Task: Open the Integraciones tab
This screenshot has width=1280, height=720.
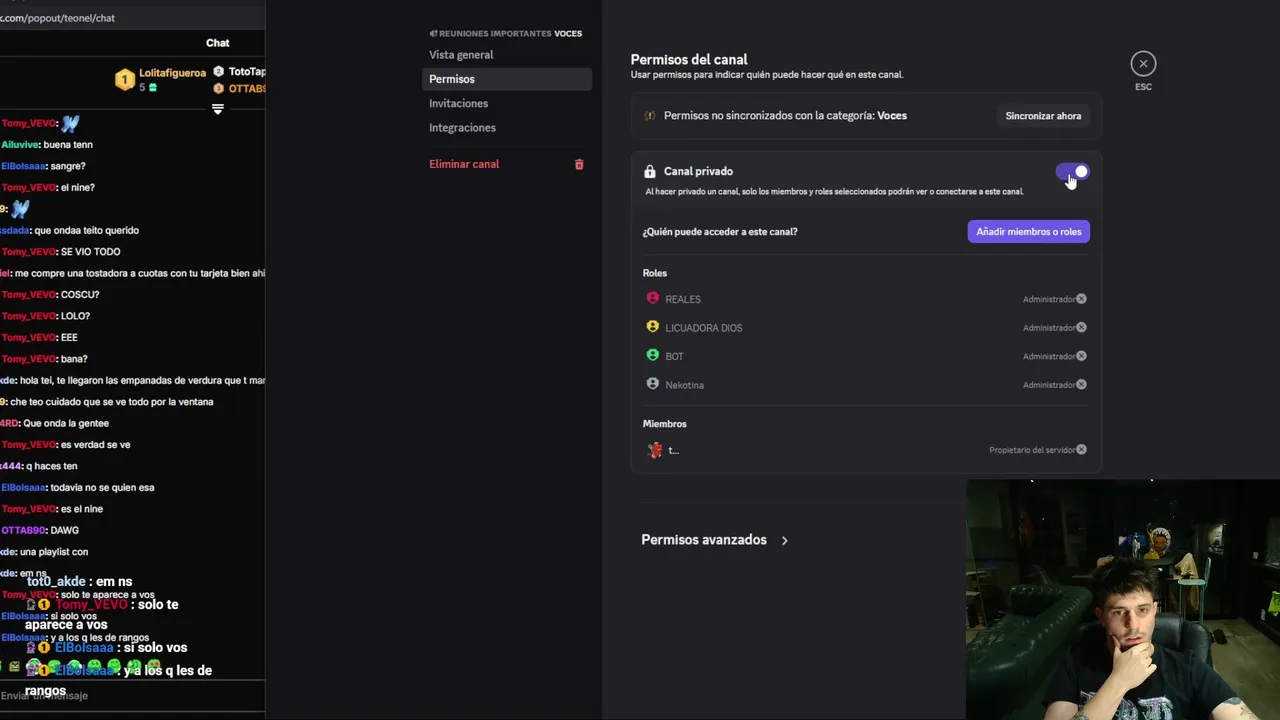Action: coord(462,128)
